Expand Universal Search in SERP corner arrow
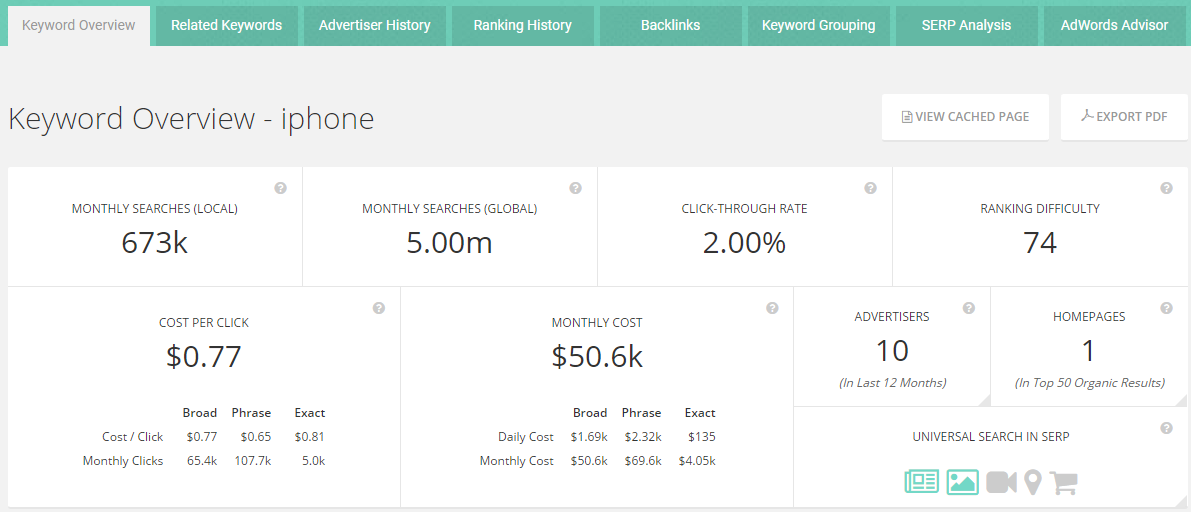 1181,501
